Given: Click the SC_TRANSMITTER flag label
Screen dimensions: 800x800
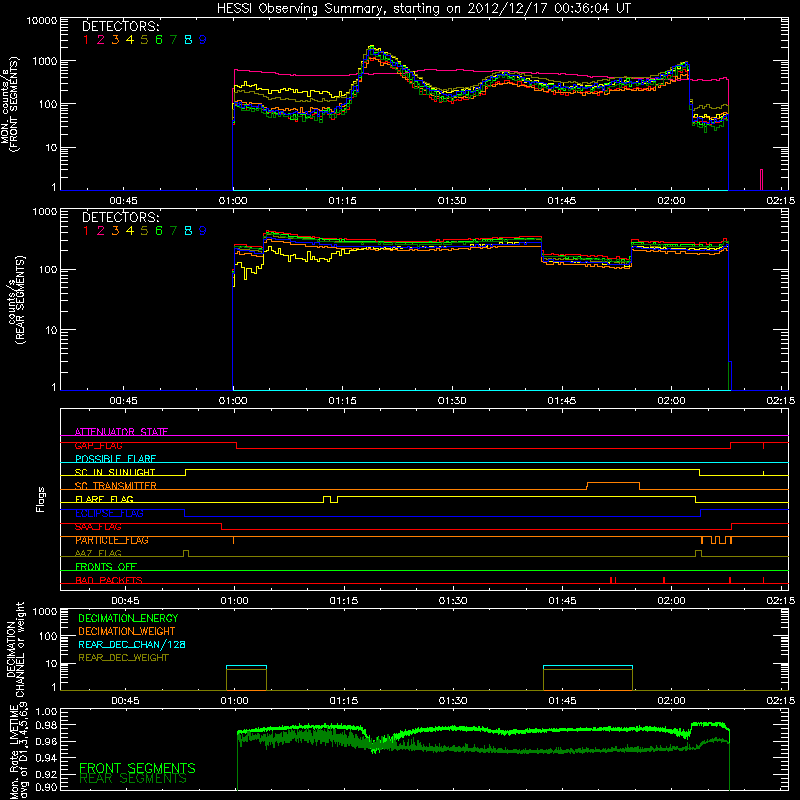Looking at the screenshot, I should 116,486.
